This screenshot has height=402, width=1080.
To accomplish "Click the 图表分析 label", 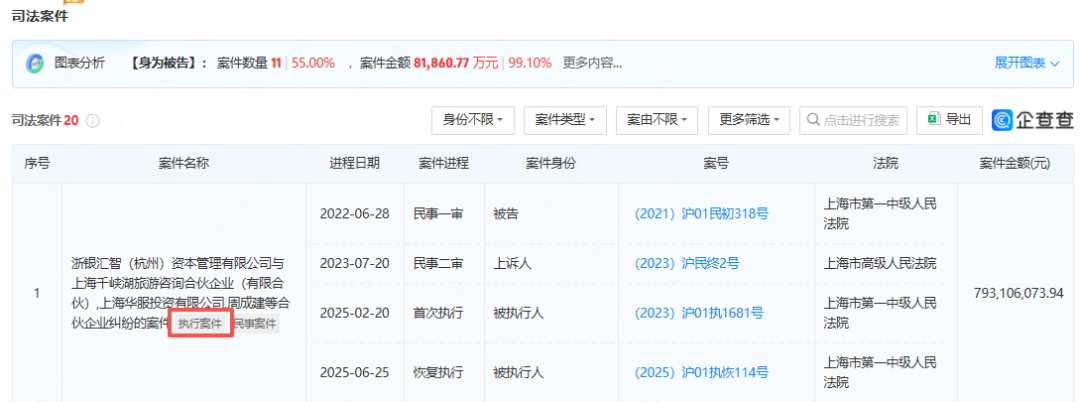I will [80, 63].
